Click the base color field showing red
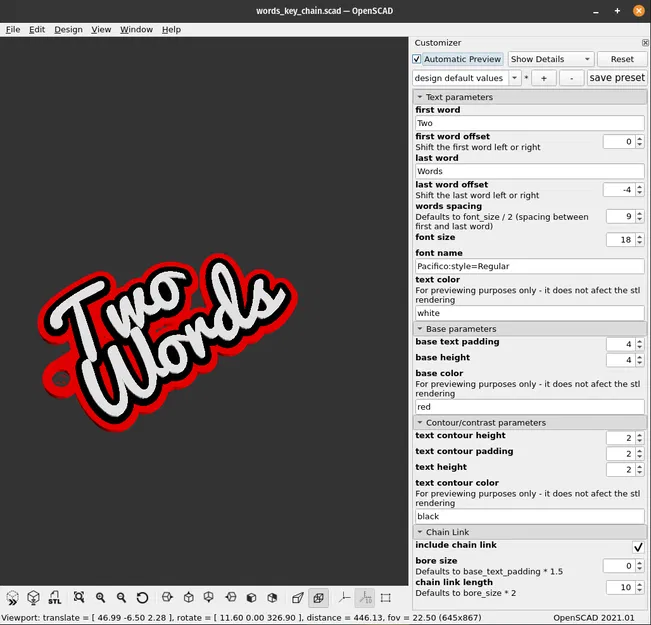The width and height of the screenshot is (651, 625). (530, 407)
